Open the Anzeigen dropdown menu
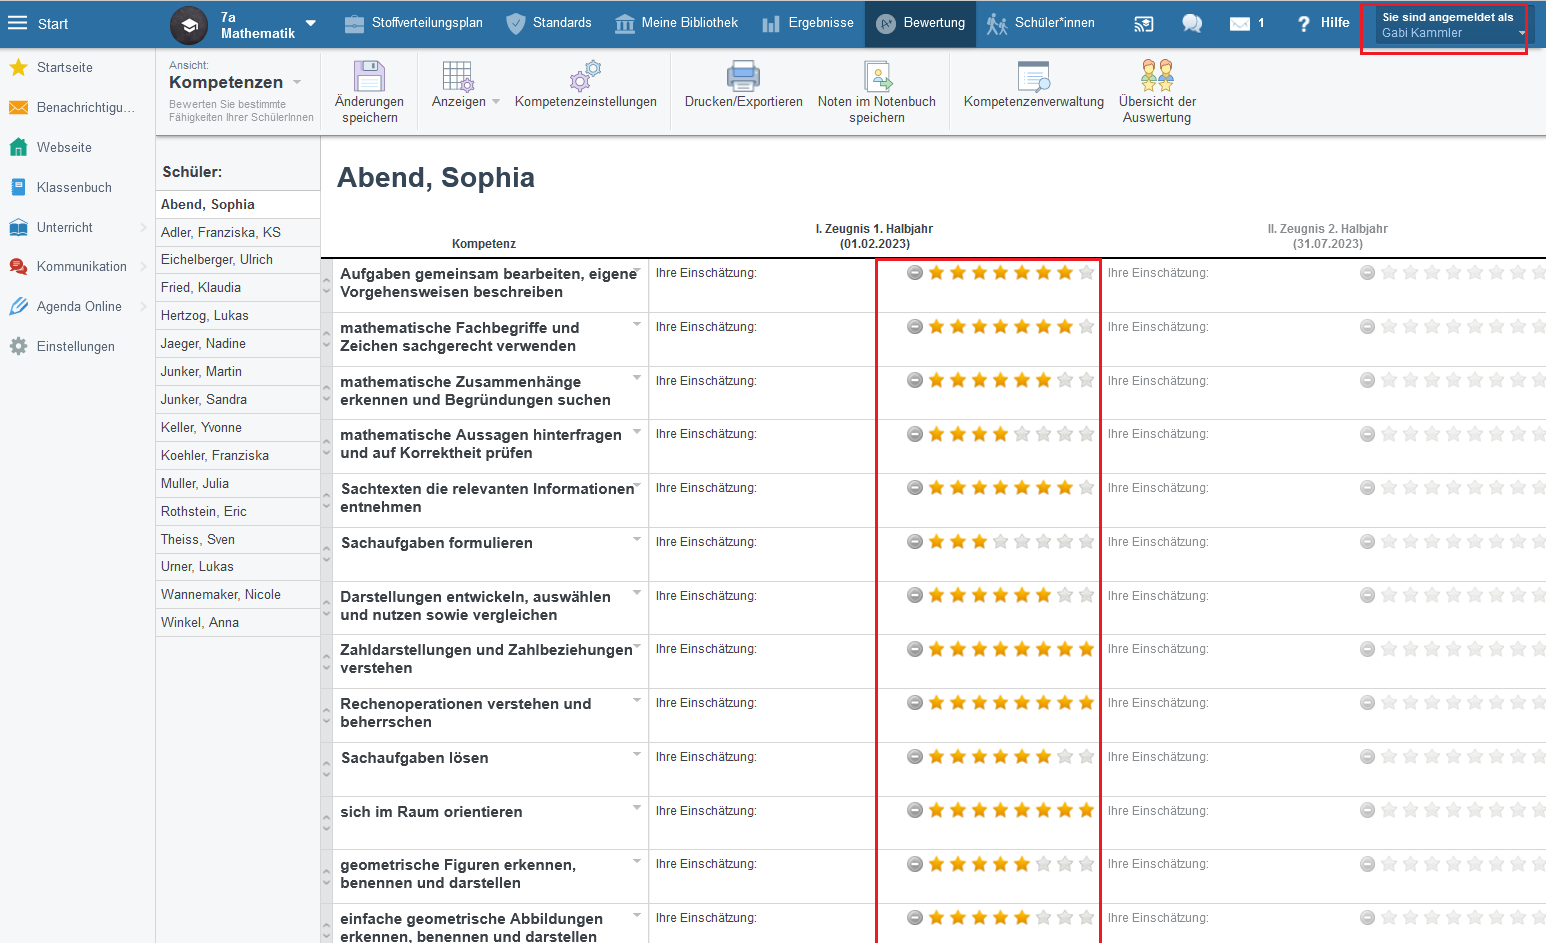Image resolution: width=1546 pixels, height=943 pixels. coord(465,102)
